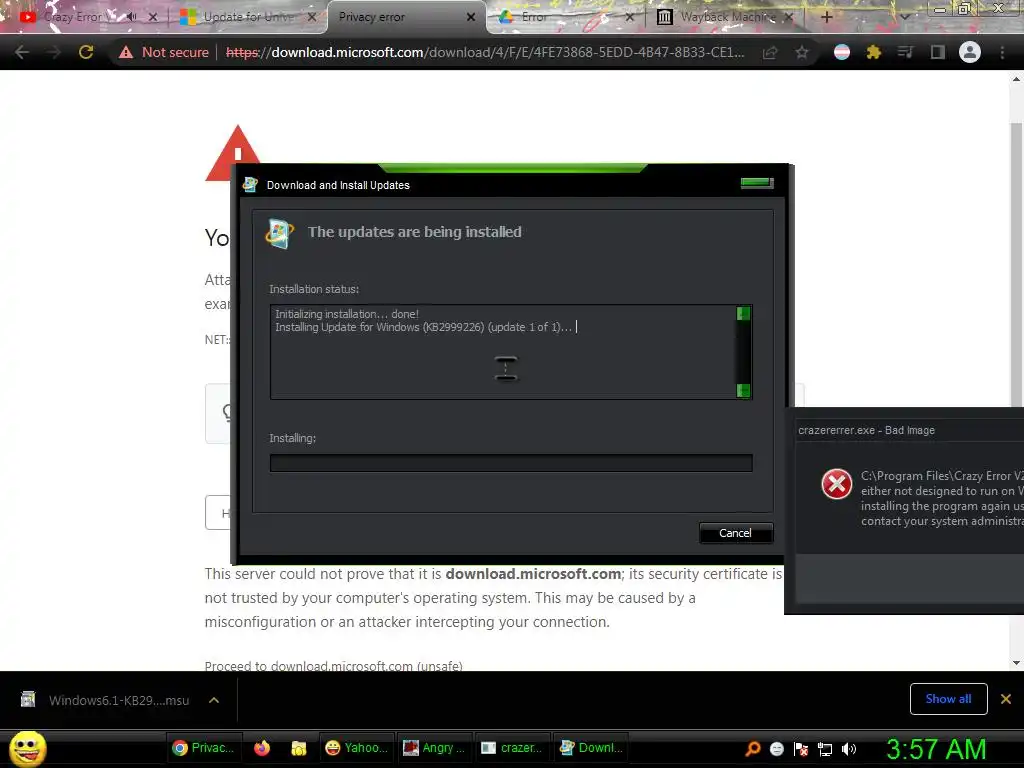Viewport: 1024px width, 768px height.
Task: Open the Chrome three-dot menu
Action: (1002, 52)
